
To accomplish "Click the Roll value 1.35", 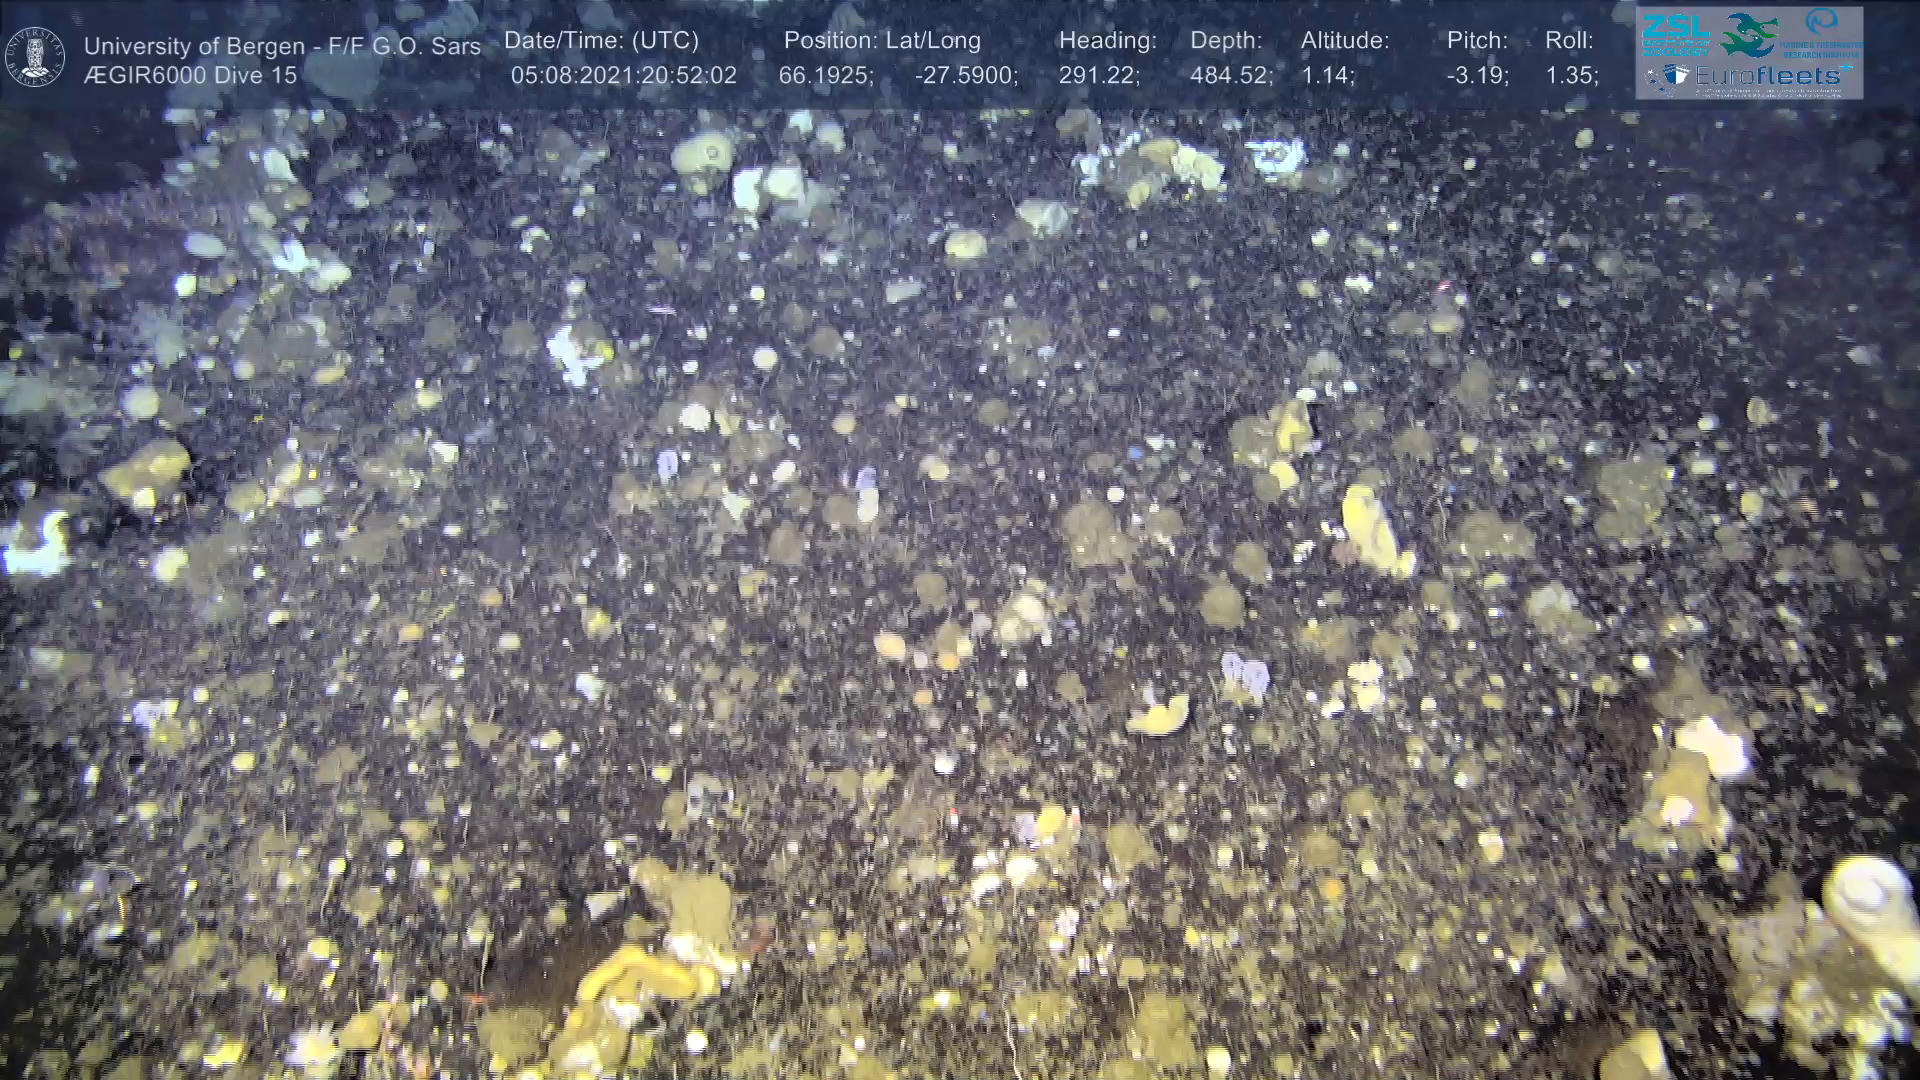I will click(x=1571, y=76).
